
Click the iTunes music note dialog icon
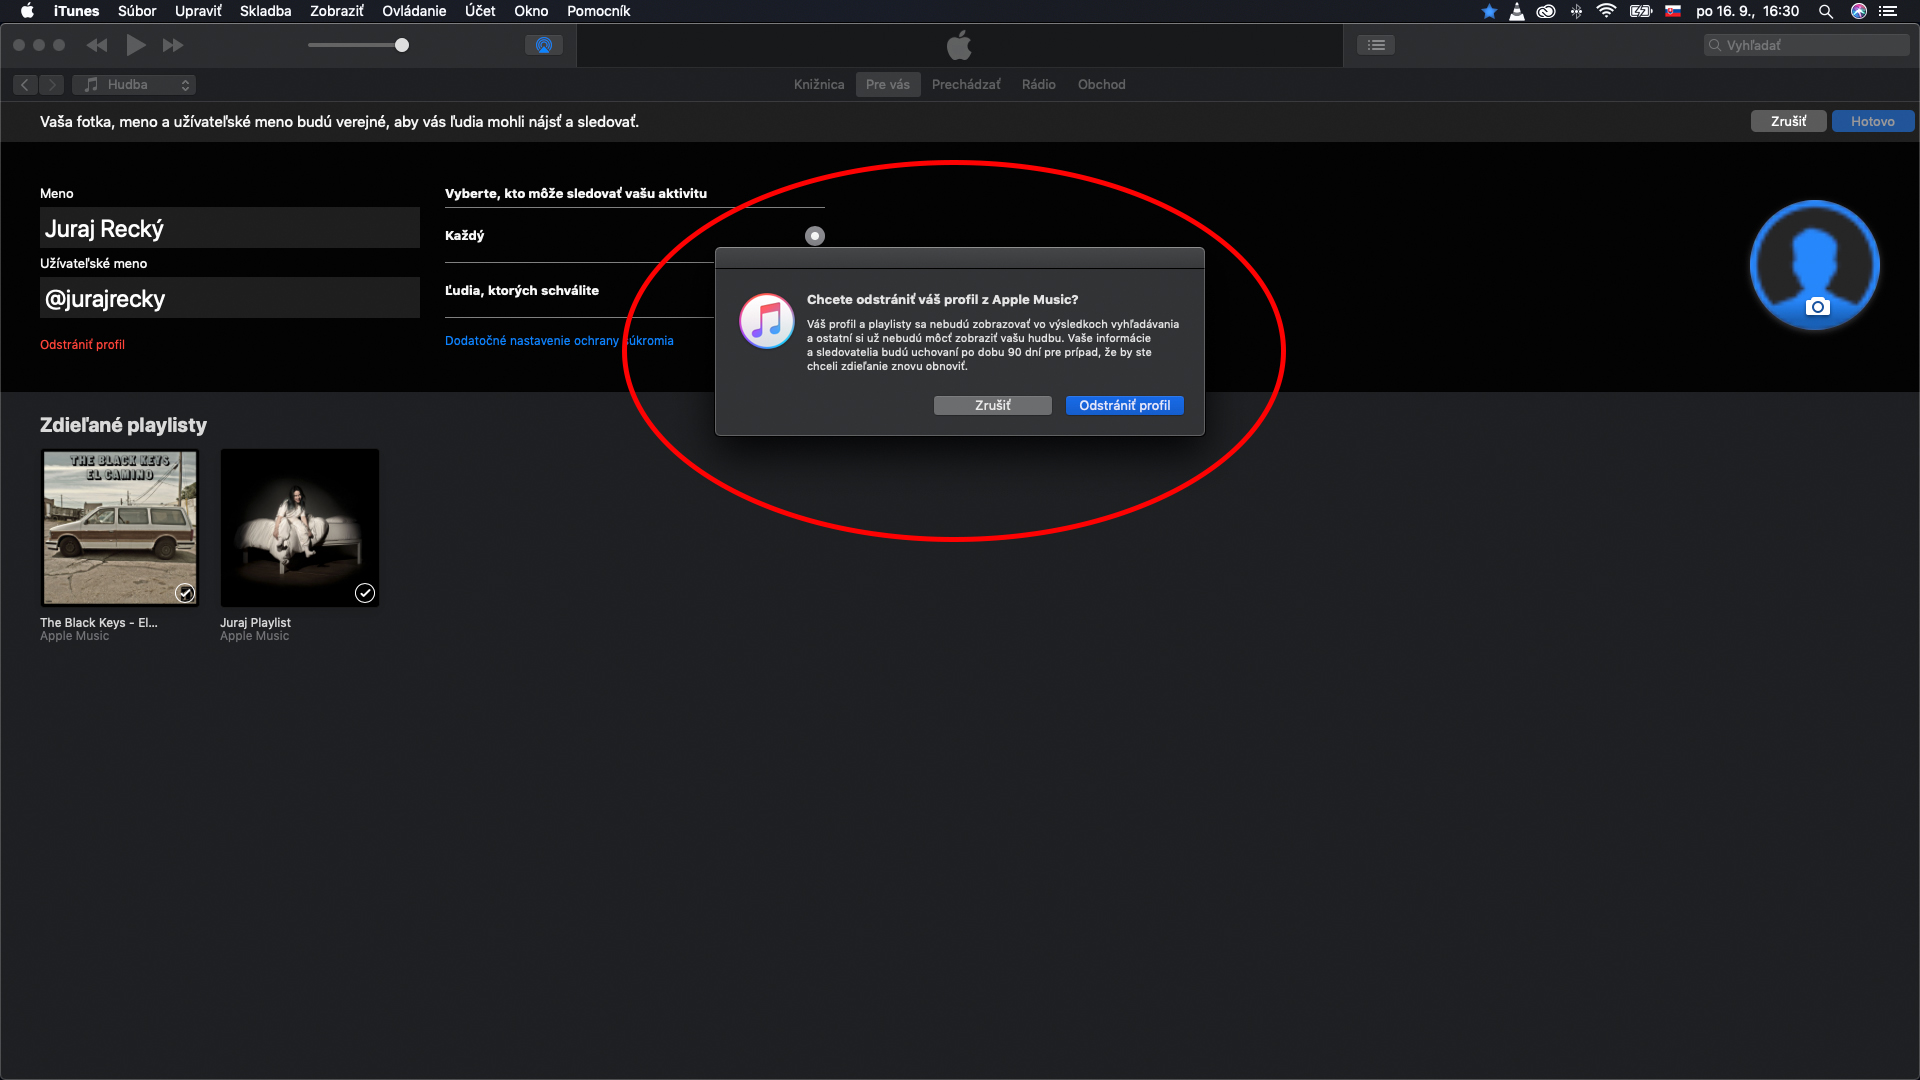pos(767,321)
